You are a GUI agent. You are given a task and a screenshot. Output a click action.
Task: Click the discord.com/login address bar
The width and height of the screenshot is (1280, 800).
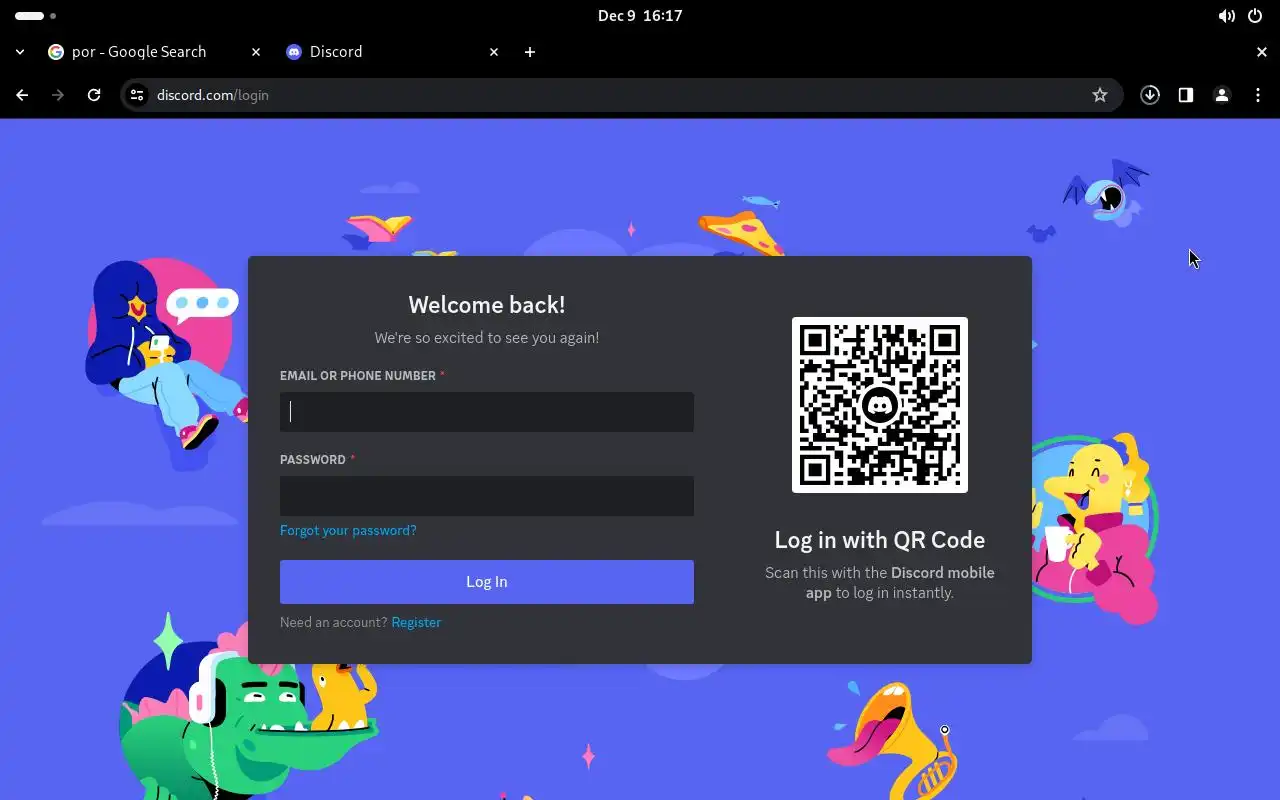click(620, 95)
